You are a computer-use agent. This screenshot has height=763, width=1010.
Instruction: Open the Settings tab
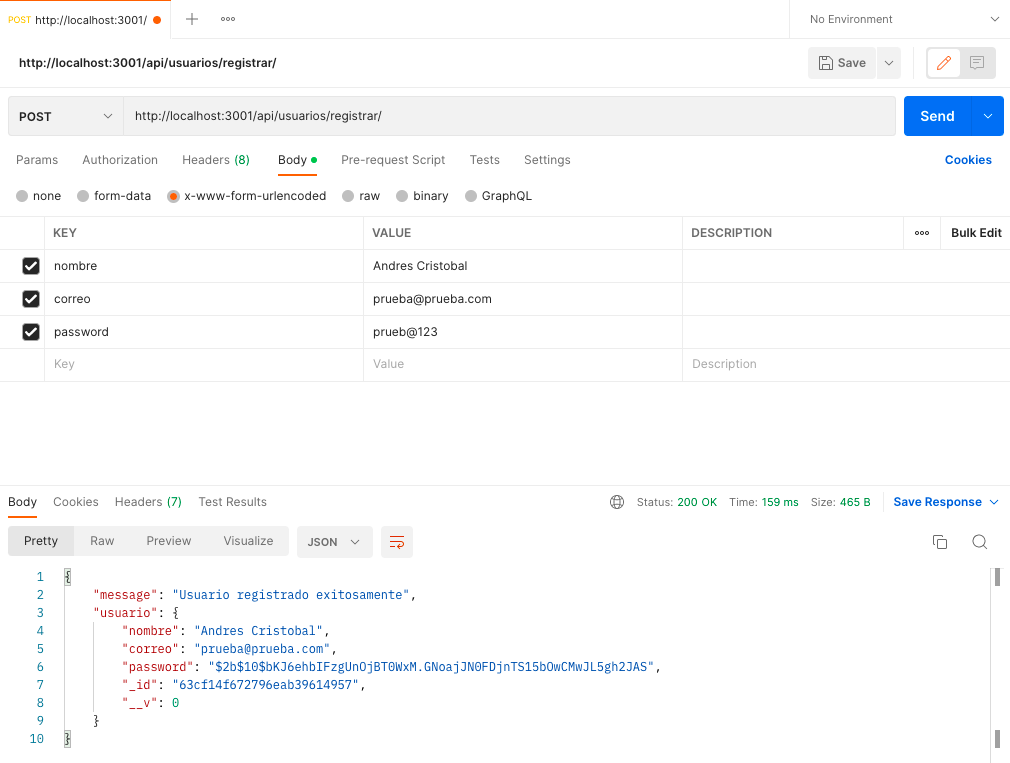(547, 160)
